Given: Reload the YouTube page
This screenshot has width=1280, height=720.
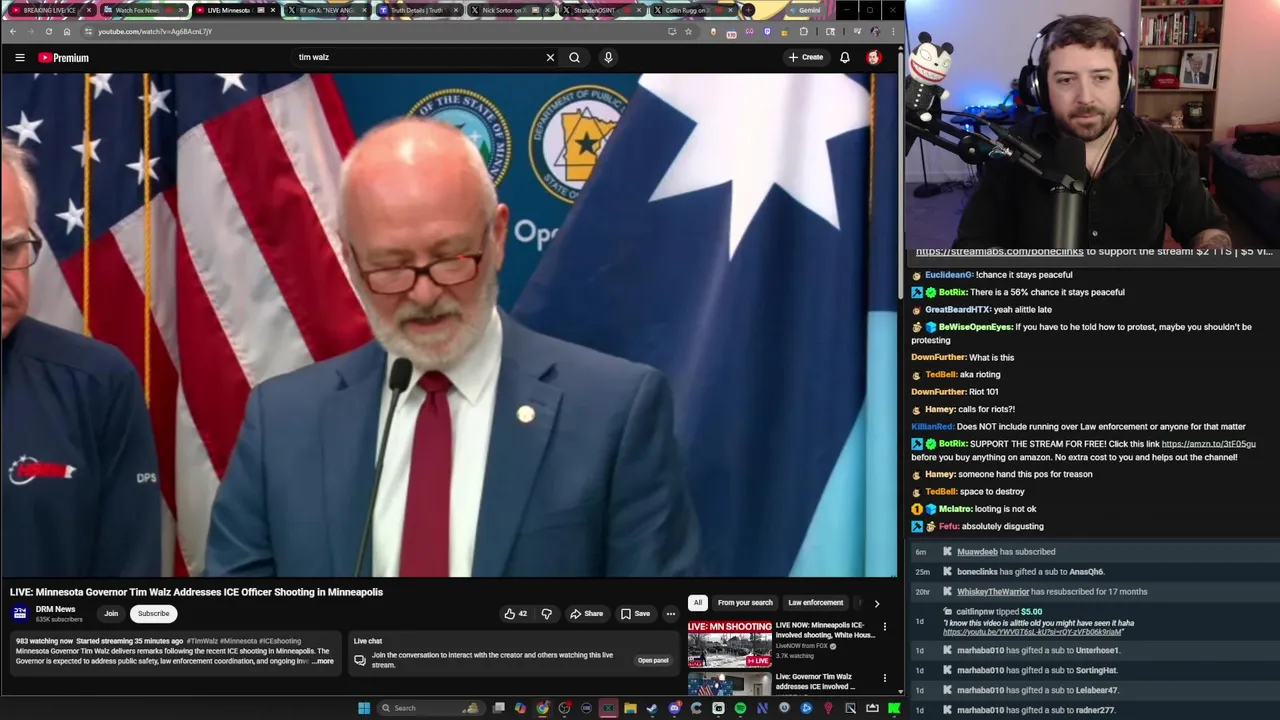Looking at the screenshot, I should click(48, 31).
